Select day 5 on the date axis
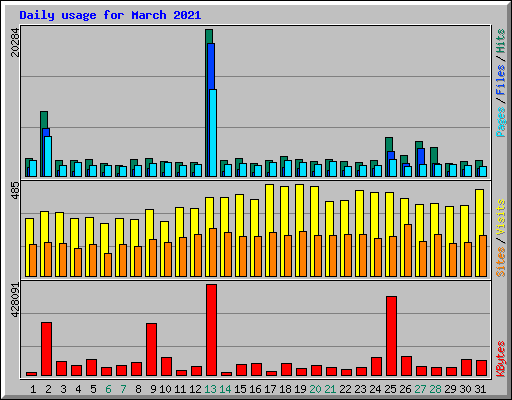The width and height of the screenshot is (512, 400). click(93, 389)
